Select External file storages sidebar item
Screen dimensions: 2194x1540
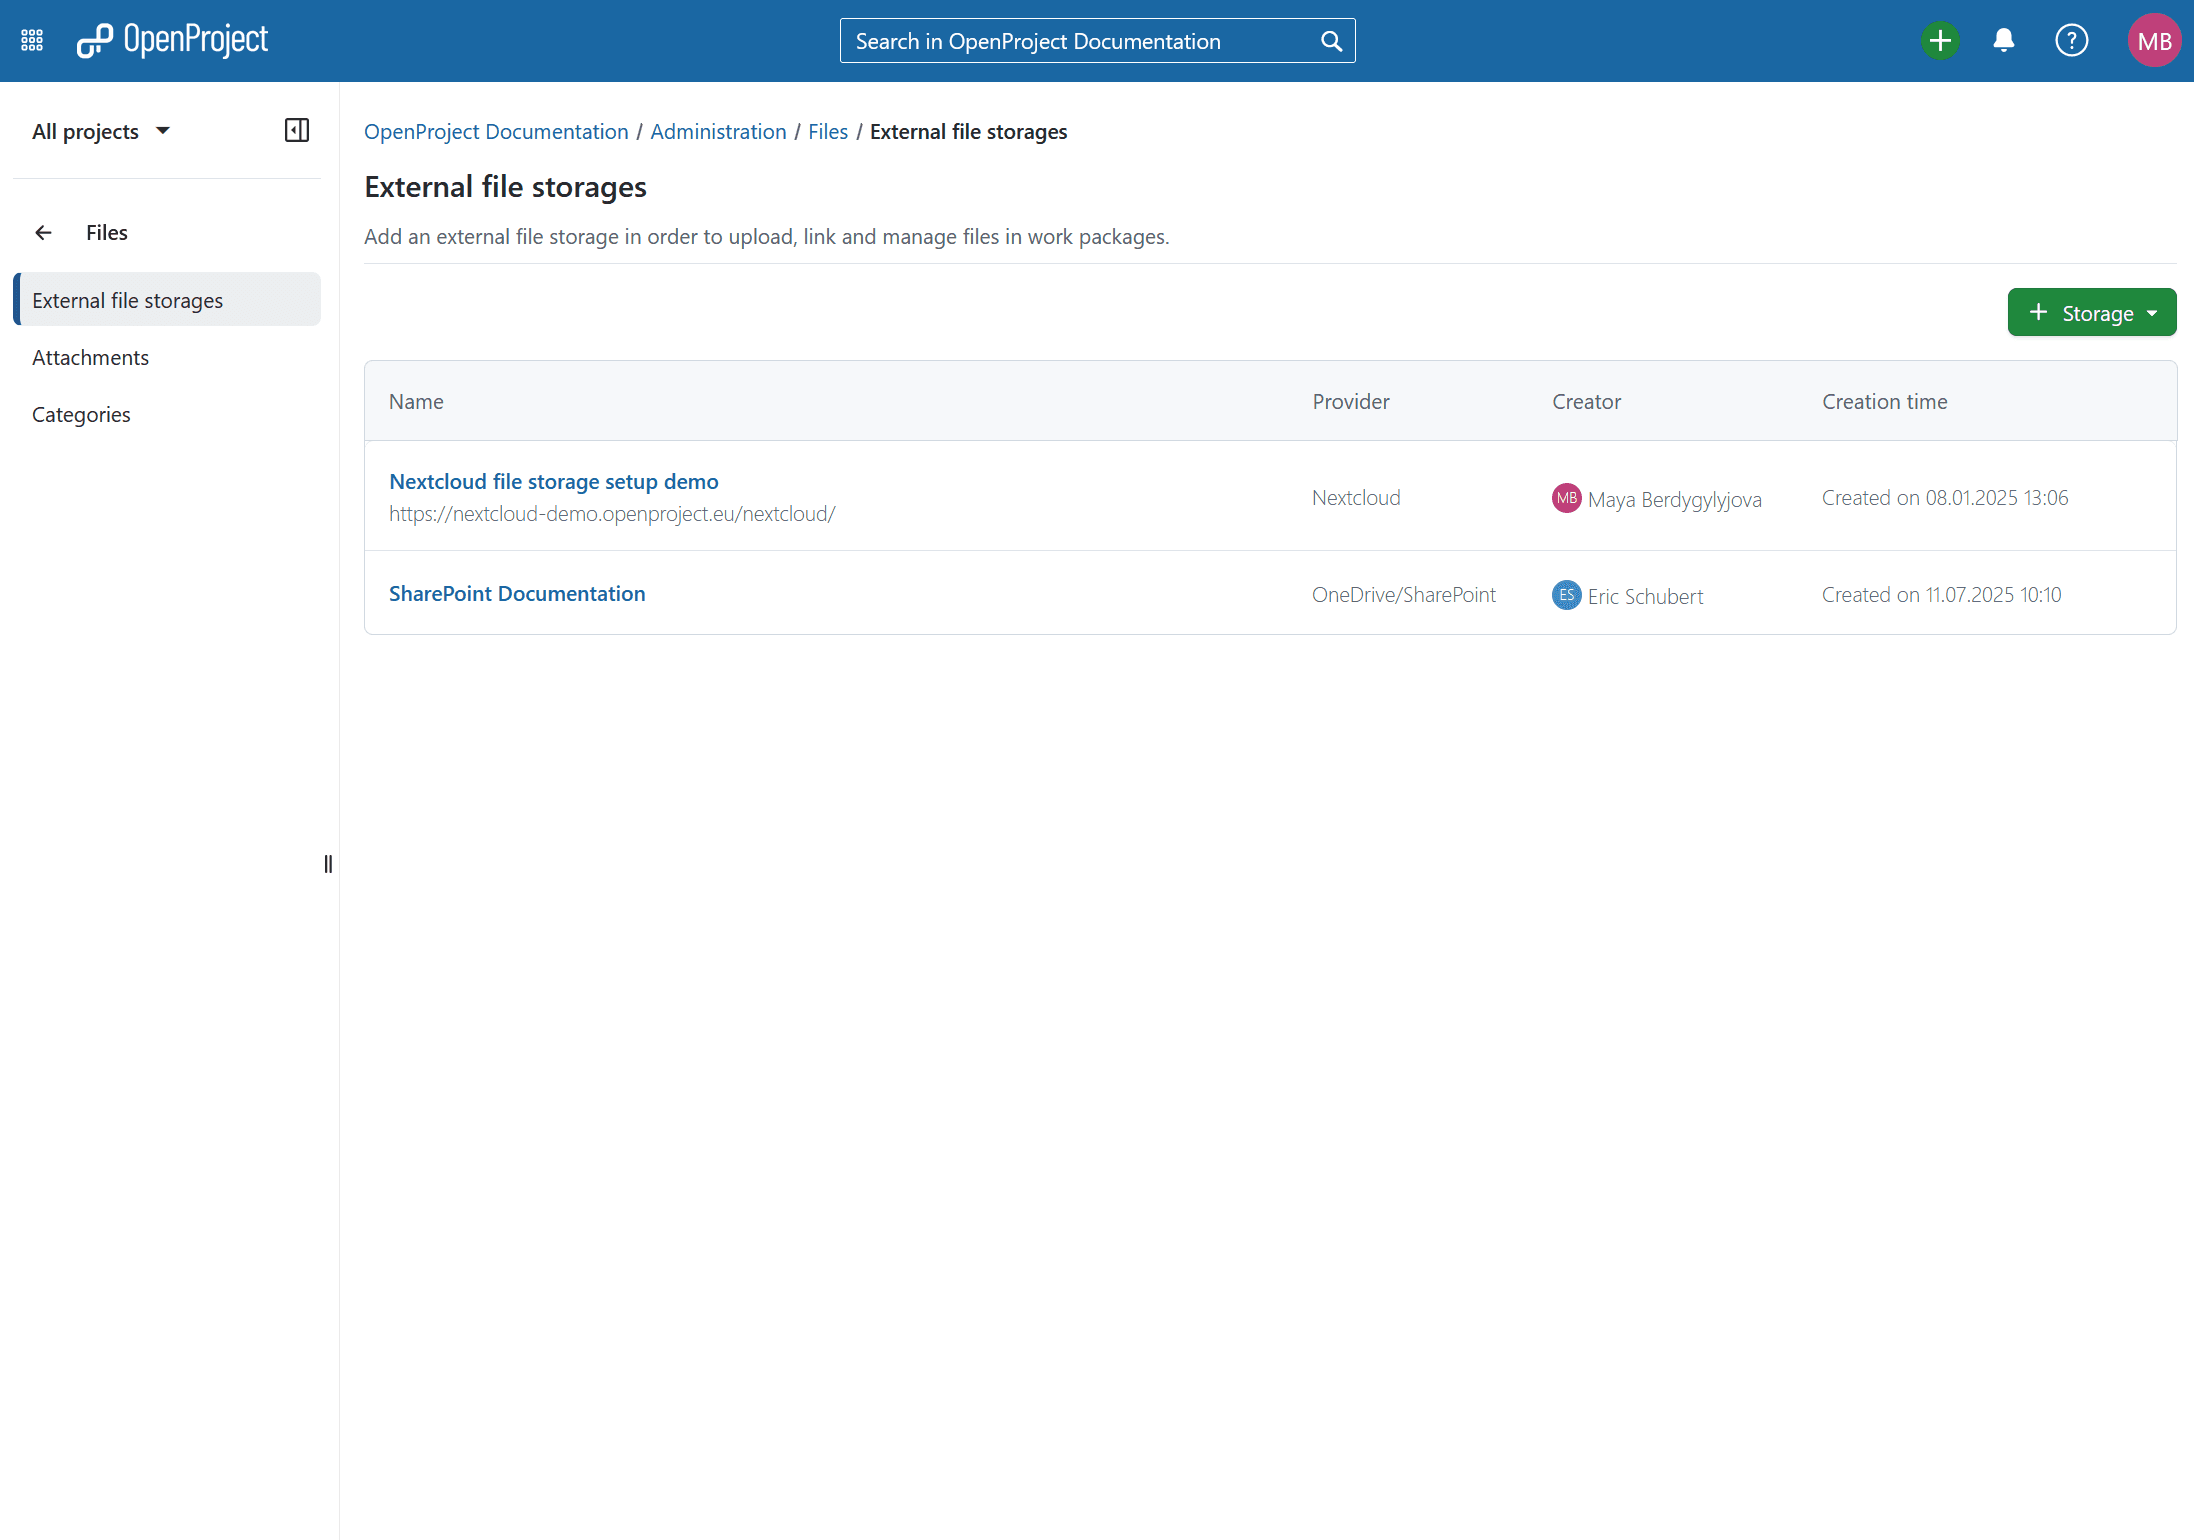pos(128,301)
